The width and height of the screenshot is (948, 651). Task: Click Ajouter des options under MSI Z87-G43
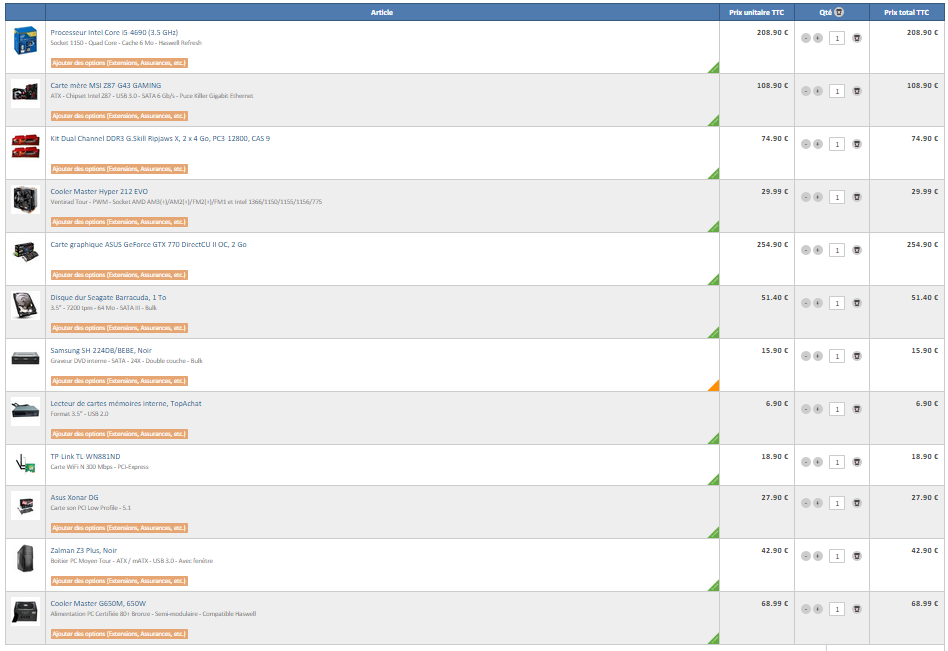pos(119,116)
